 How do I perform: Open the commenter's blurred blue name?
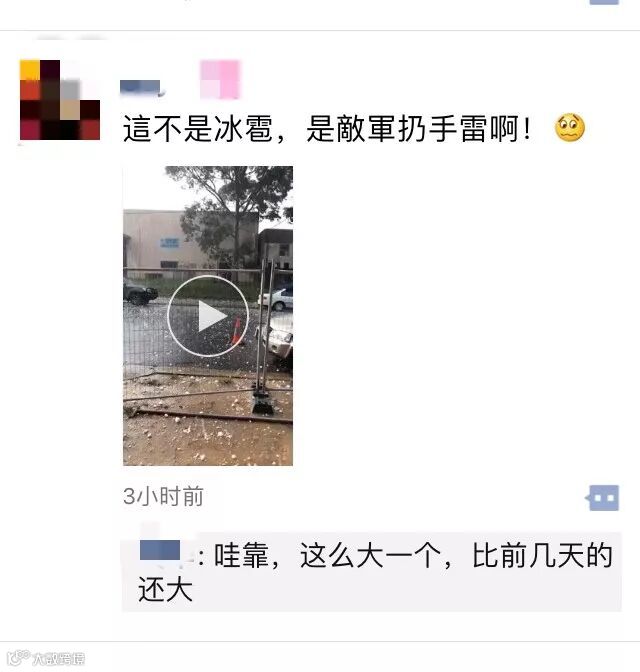coord(160,550)
